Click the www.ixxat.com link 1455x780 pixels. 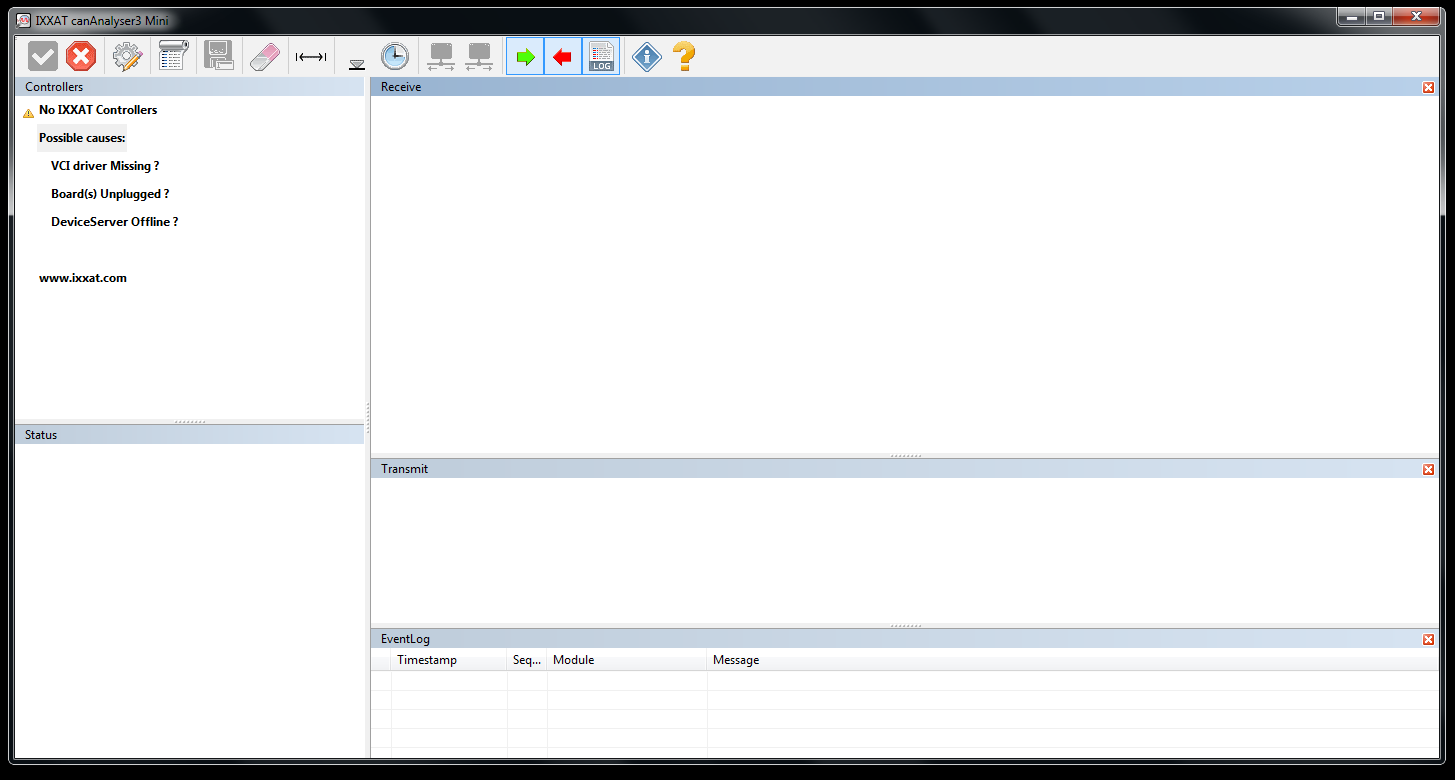click(83, 278)
